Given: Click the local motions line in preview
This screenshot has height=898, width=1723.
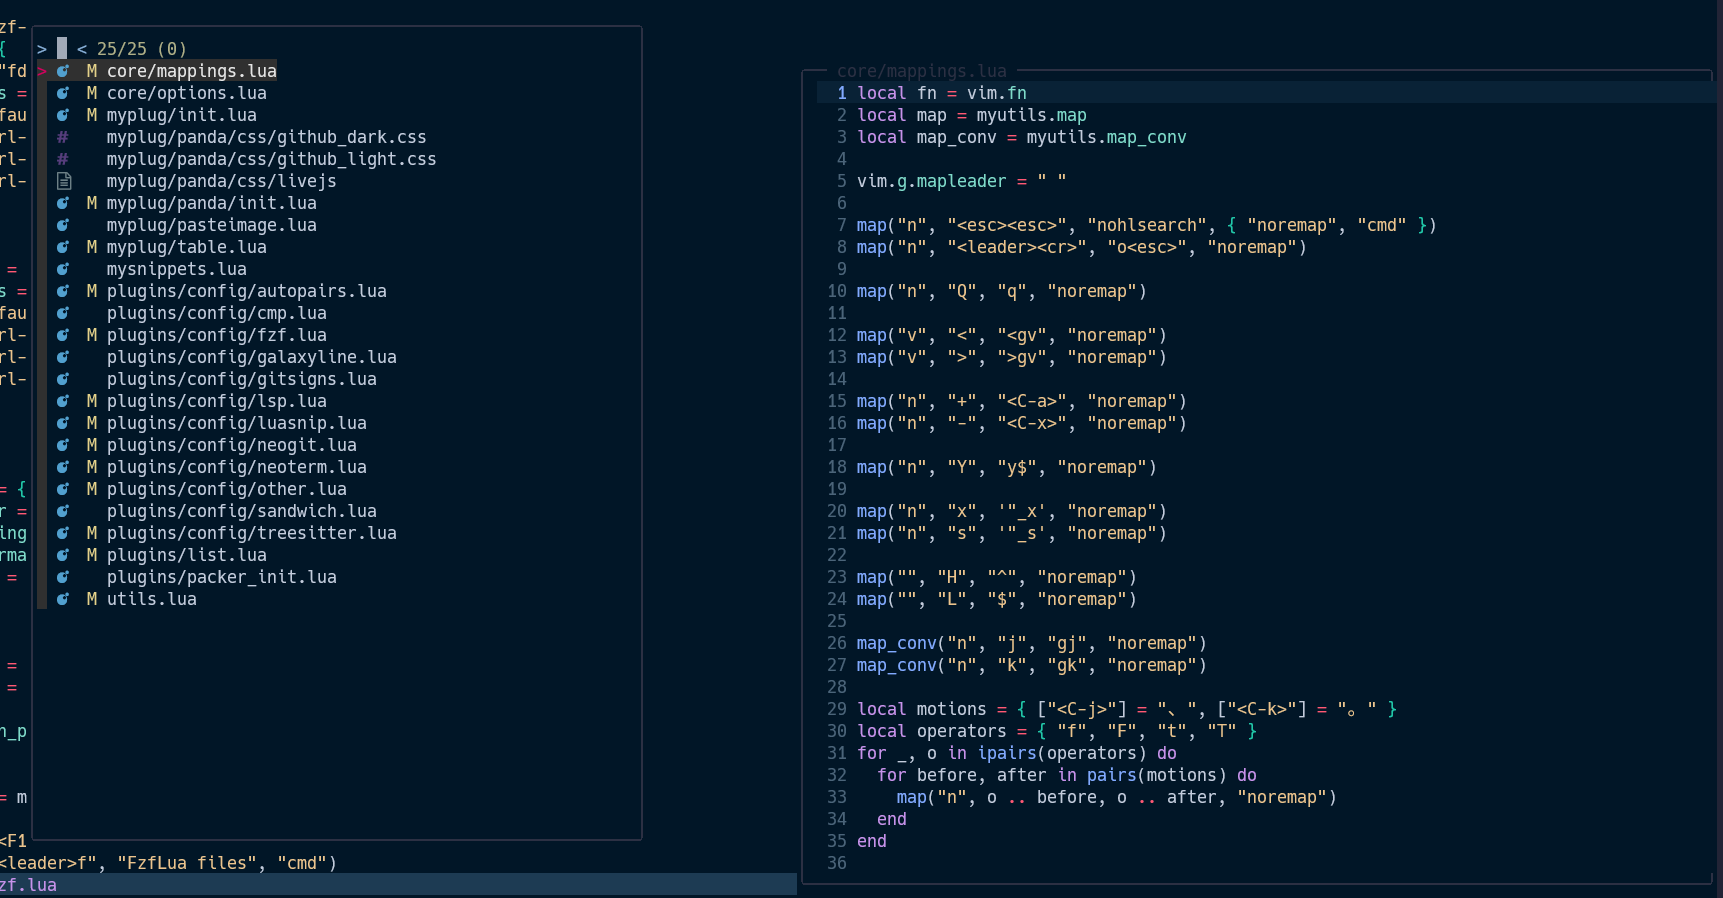Looking at the screenshot, I should click(x=1127, y=709).
